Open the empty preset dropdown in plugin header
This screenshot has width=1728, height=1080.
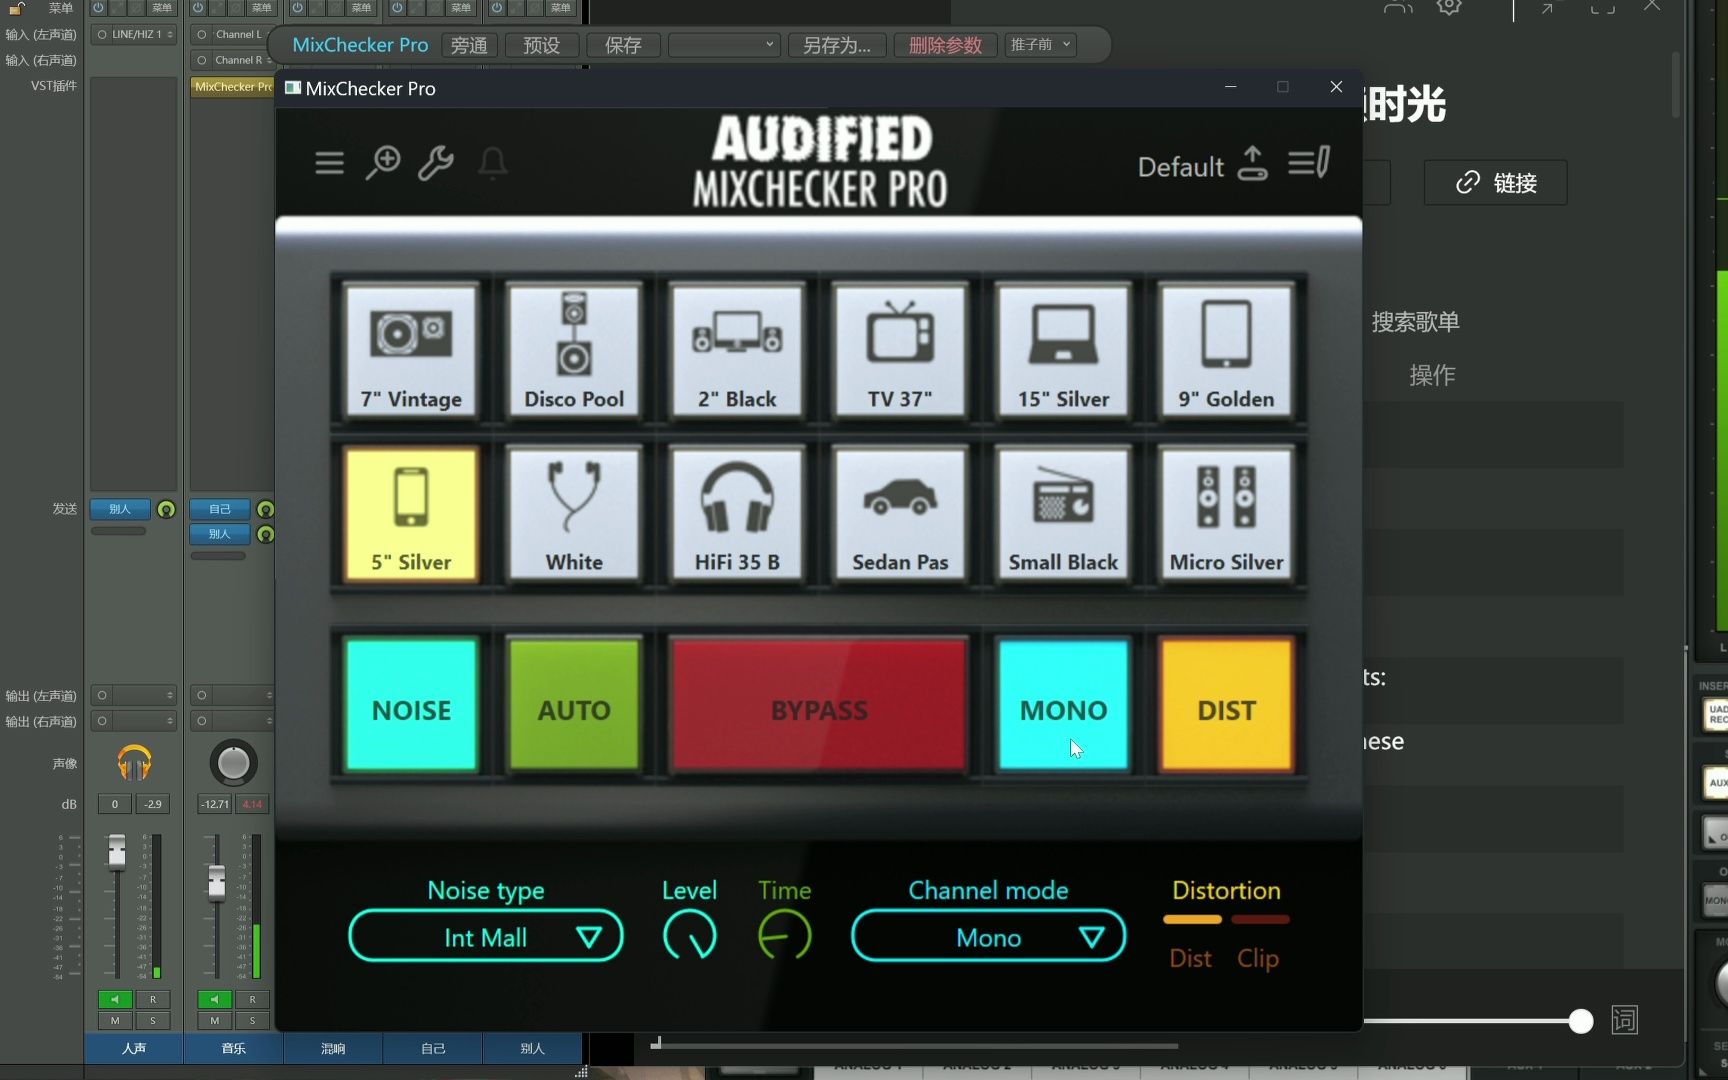pyautogui.click(x=723, y=45)
